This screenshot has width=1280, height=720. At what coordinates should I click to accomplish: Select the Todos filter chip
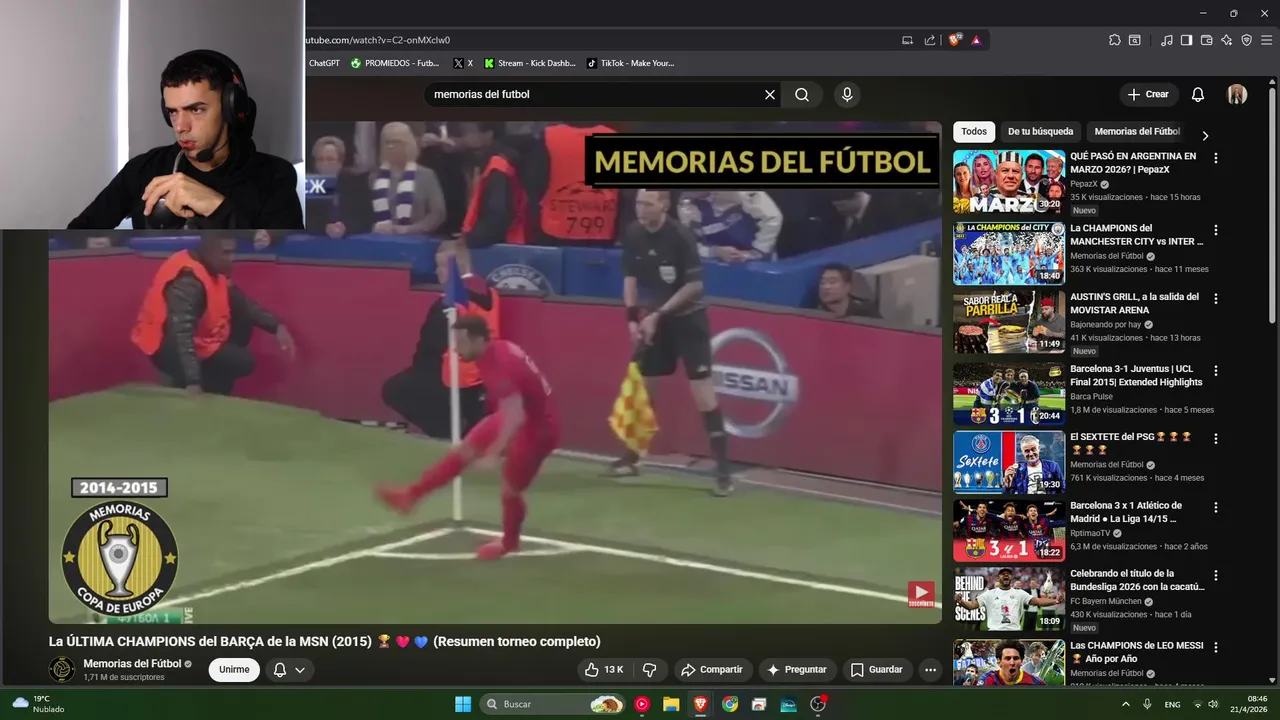tap(973, 131)
